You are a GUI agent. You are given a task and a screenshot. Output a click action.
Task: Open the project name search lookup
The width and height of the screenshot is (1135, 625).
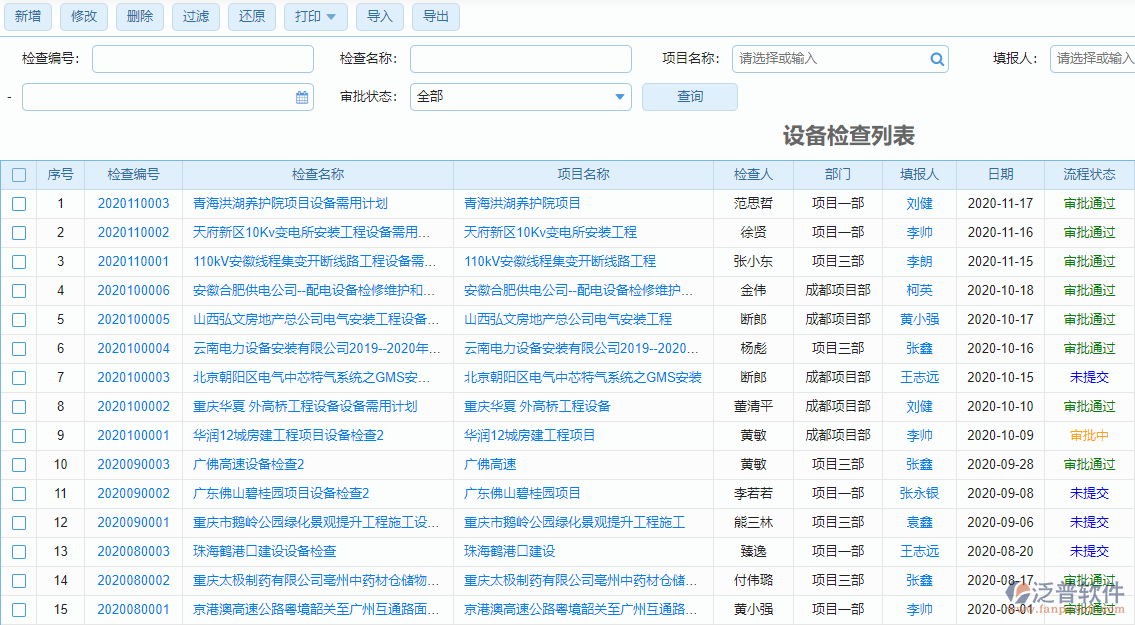(937, 59)
